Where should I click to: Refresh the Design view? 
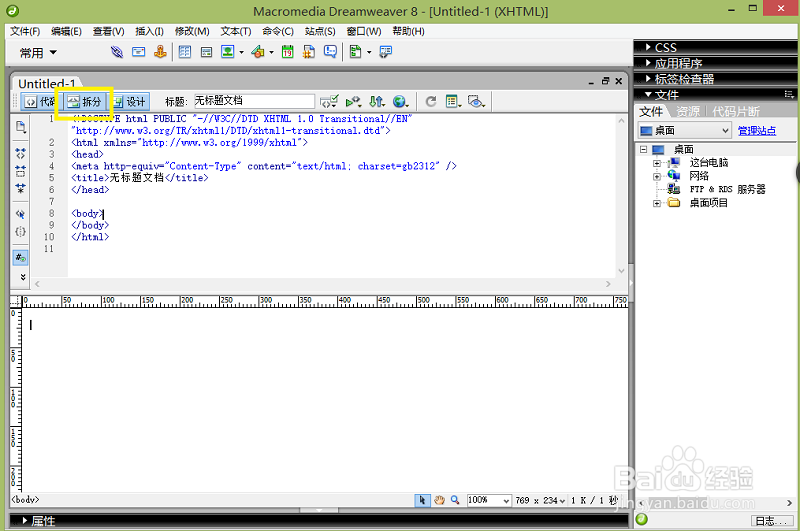431,102
